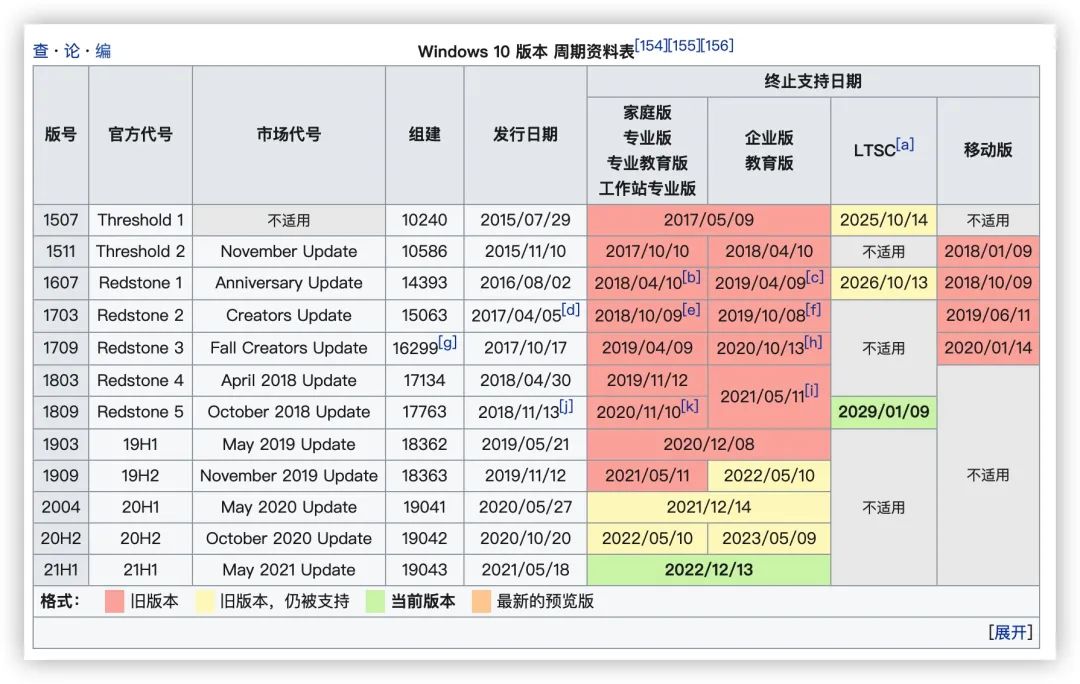Click the green end date 2022/12/13

pos(709,570)
